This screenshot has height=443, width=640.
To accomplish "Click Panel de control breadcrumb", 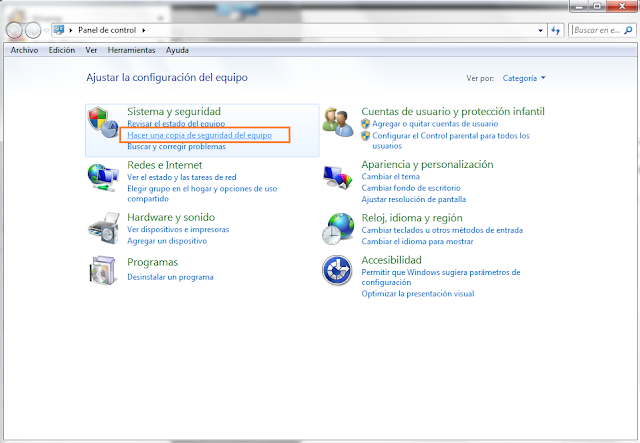I will (107, 30).
